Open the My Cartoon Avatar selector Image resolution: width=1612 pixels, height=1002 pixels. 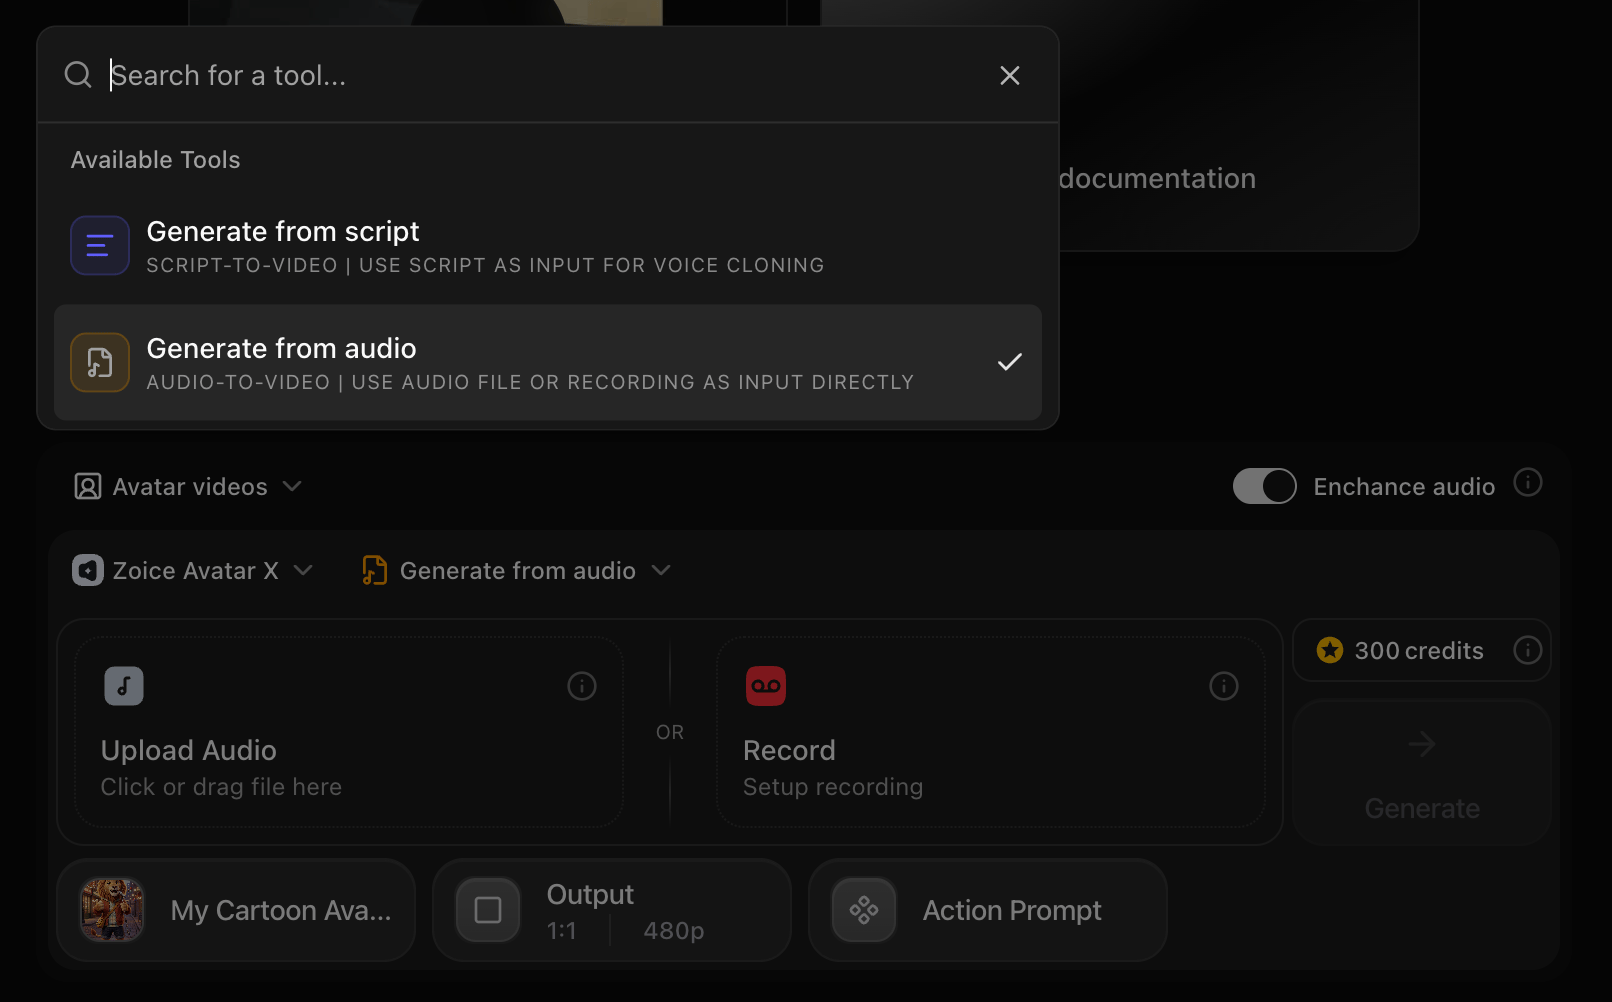(x=236, y=910)
